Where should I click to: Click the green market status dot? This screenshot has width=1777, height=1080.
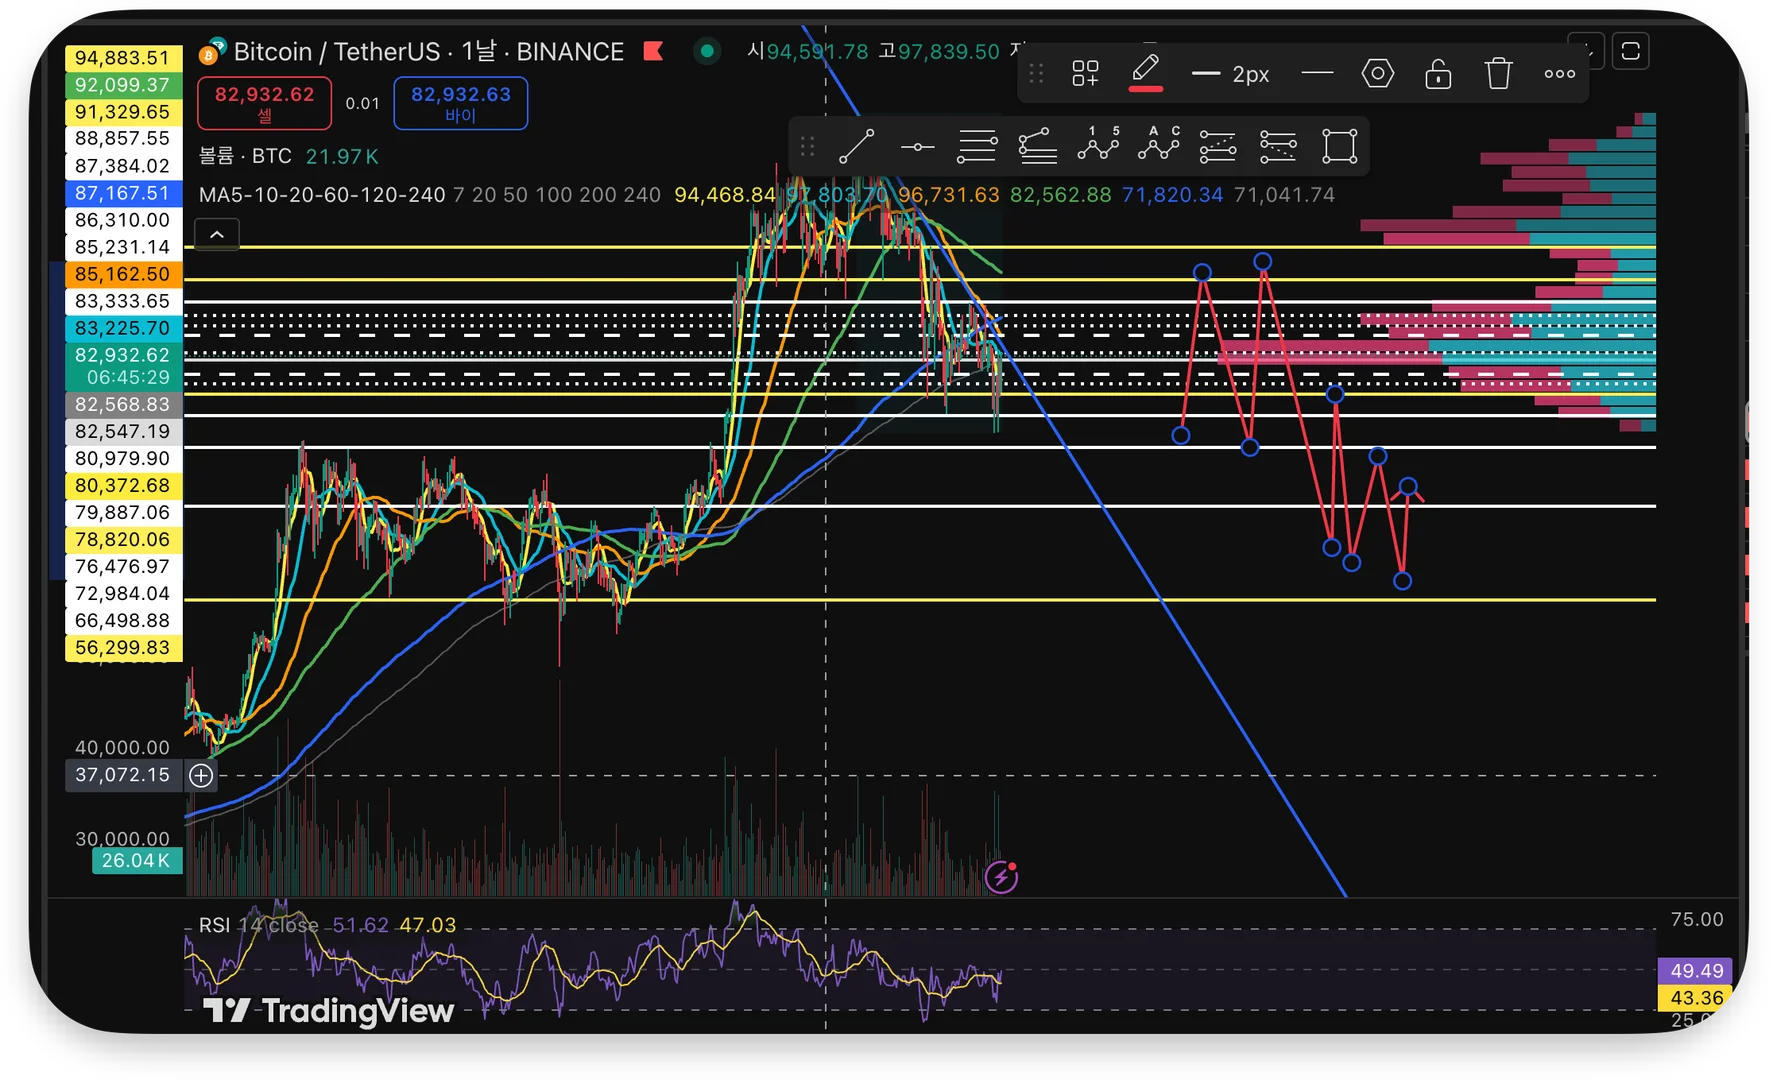pyautogui.click(x=707, y=51)
